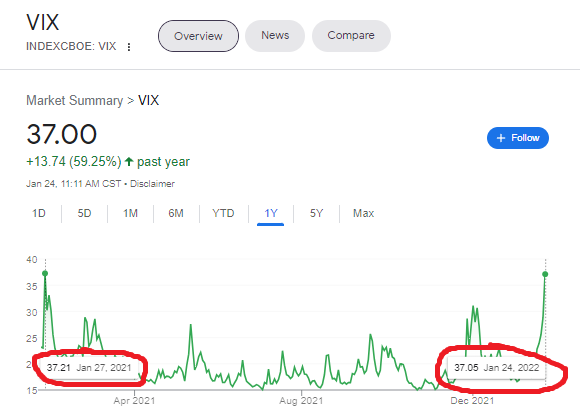Select the 5D time range

(x=84, y=213)
